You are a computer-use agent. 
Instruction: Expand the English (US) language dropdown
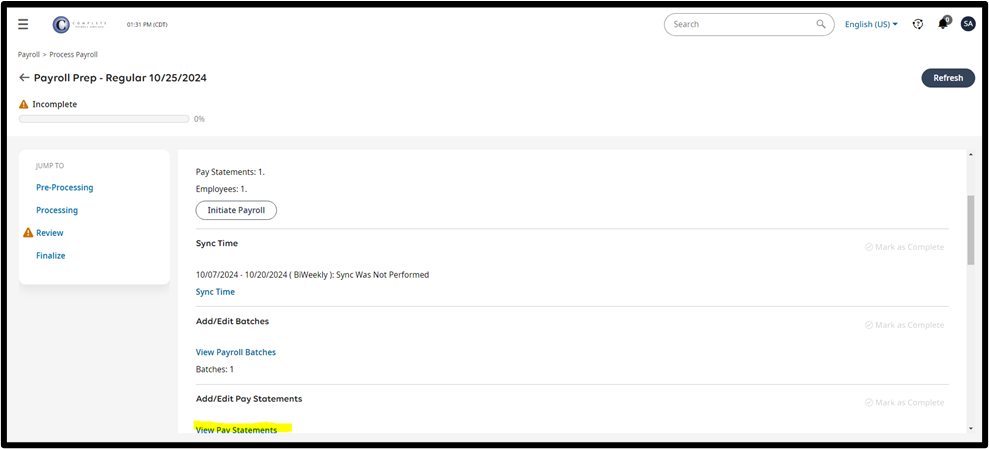(871, 24)
